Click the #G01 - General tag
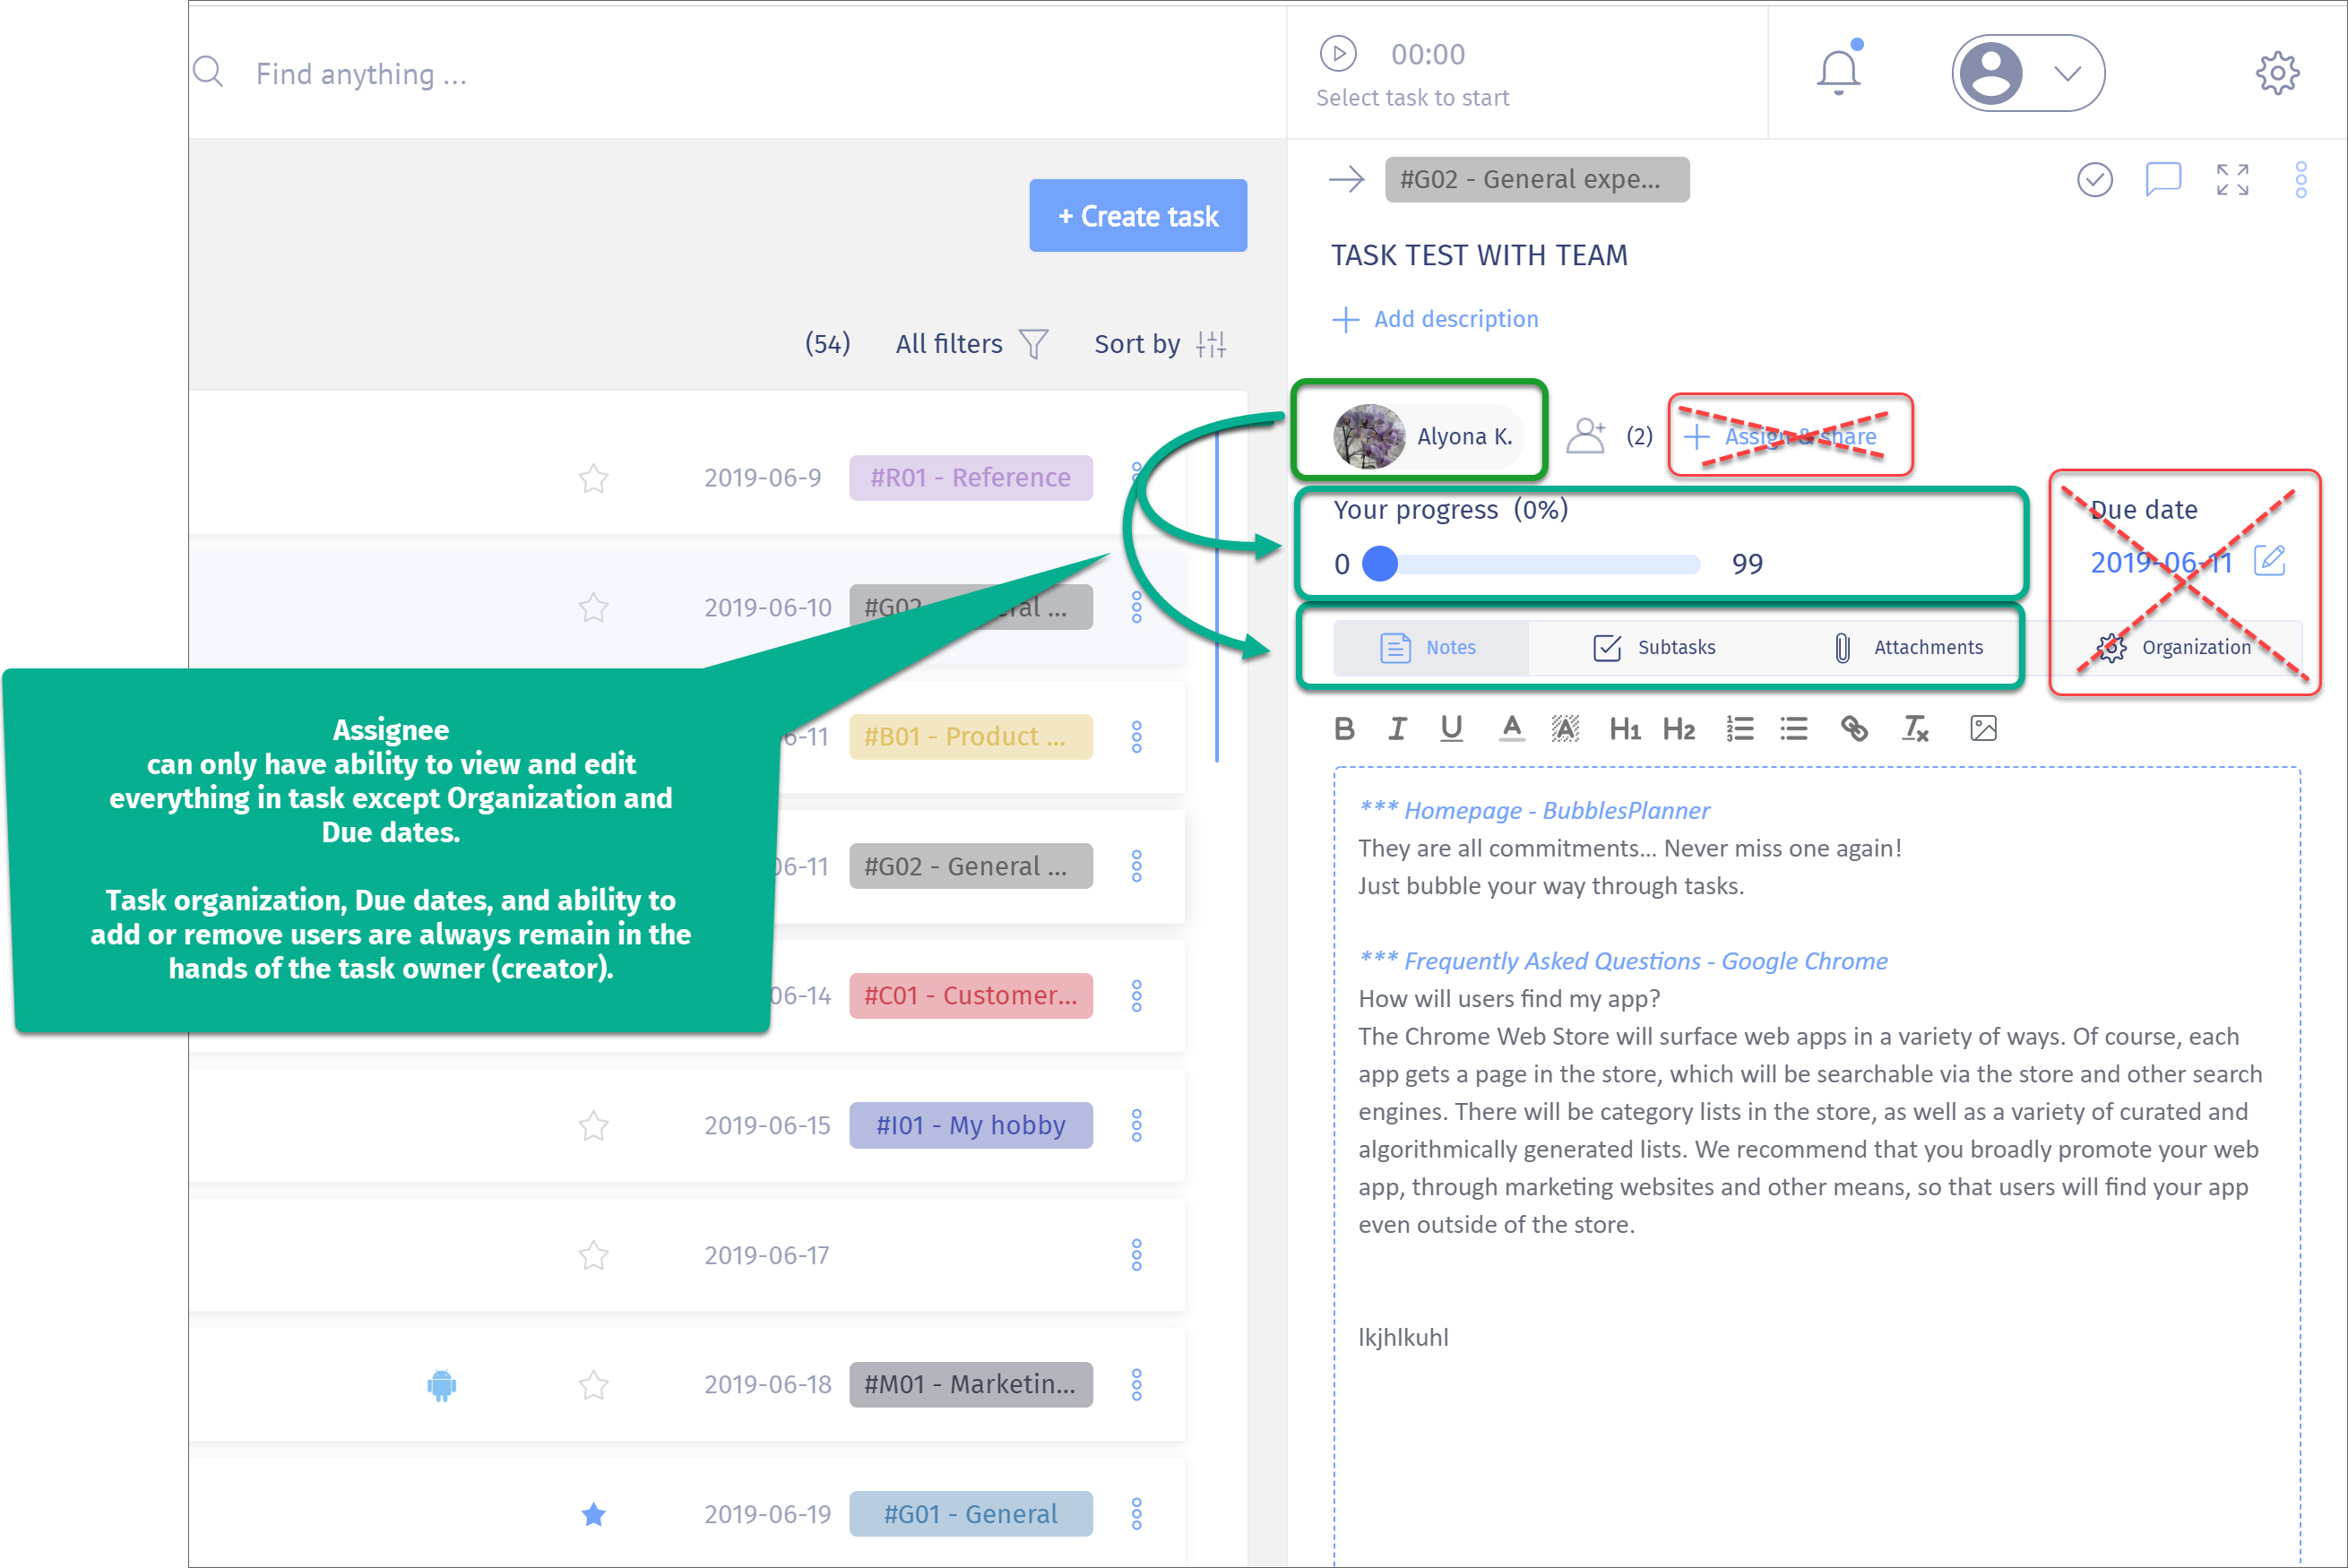2348x1568 pixels. [x=970, y=1514]
